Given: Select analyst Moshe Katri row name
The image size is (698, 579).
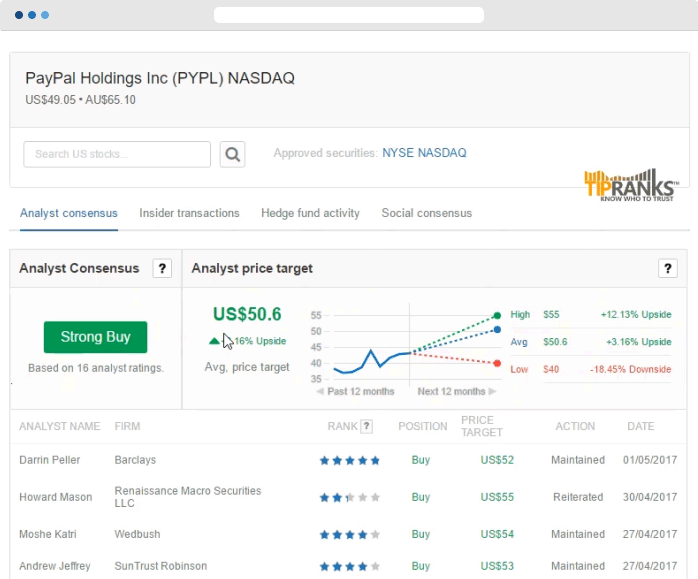Looking at the screenshot, I should point(45,535).
